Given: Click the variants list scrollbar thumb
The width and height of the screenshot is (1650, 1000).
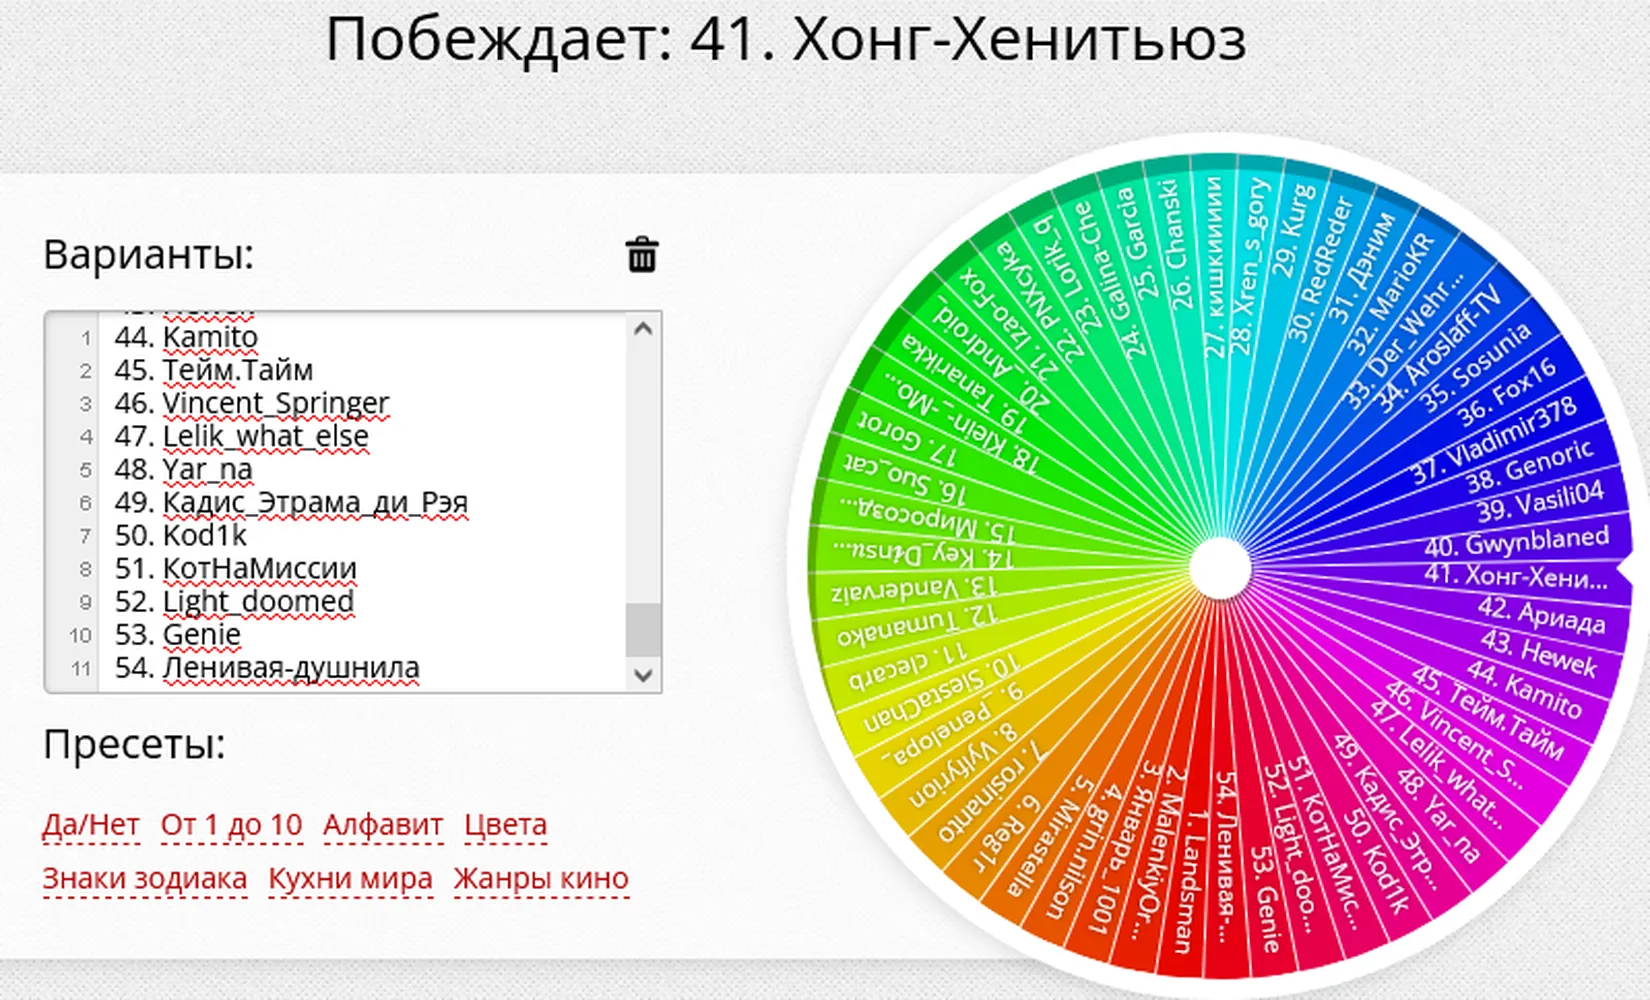Looking at the screenshot, I should tap(643, 630).
